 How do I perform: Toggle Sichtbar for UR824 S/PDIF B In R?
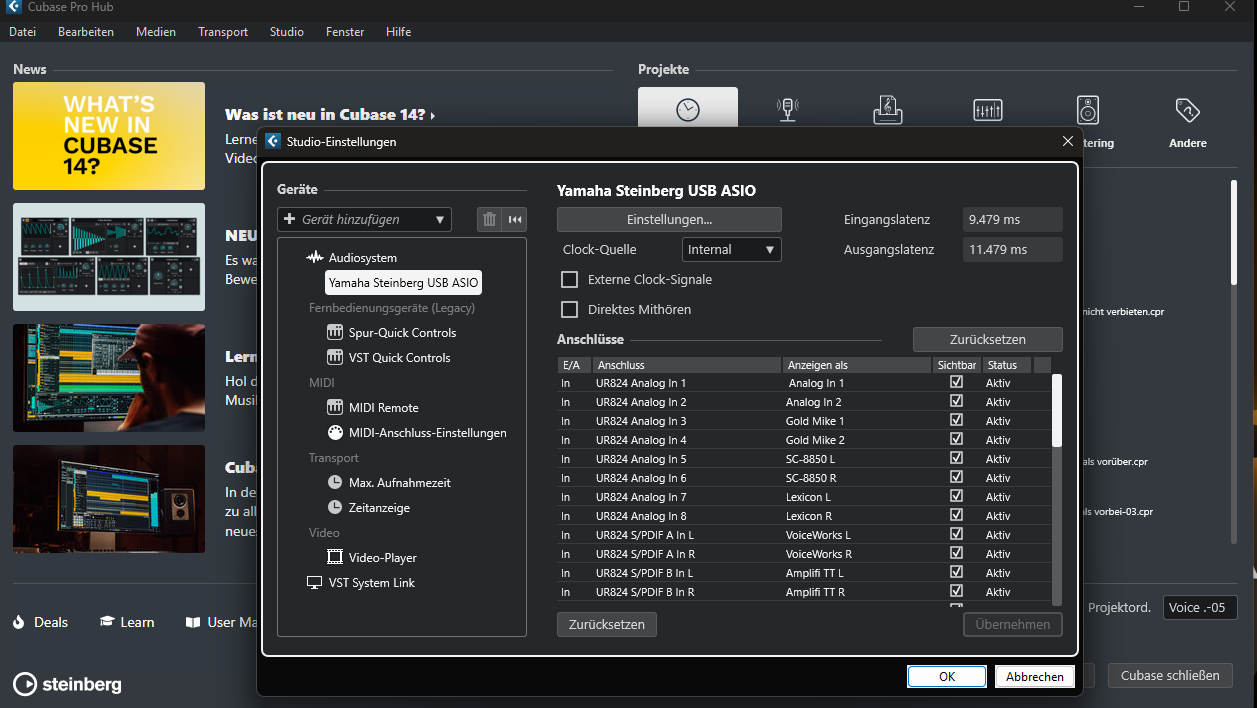point(956,591)
